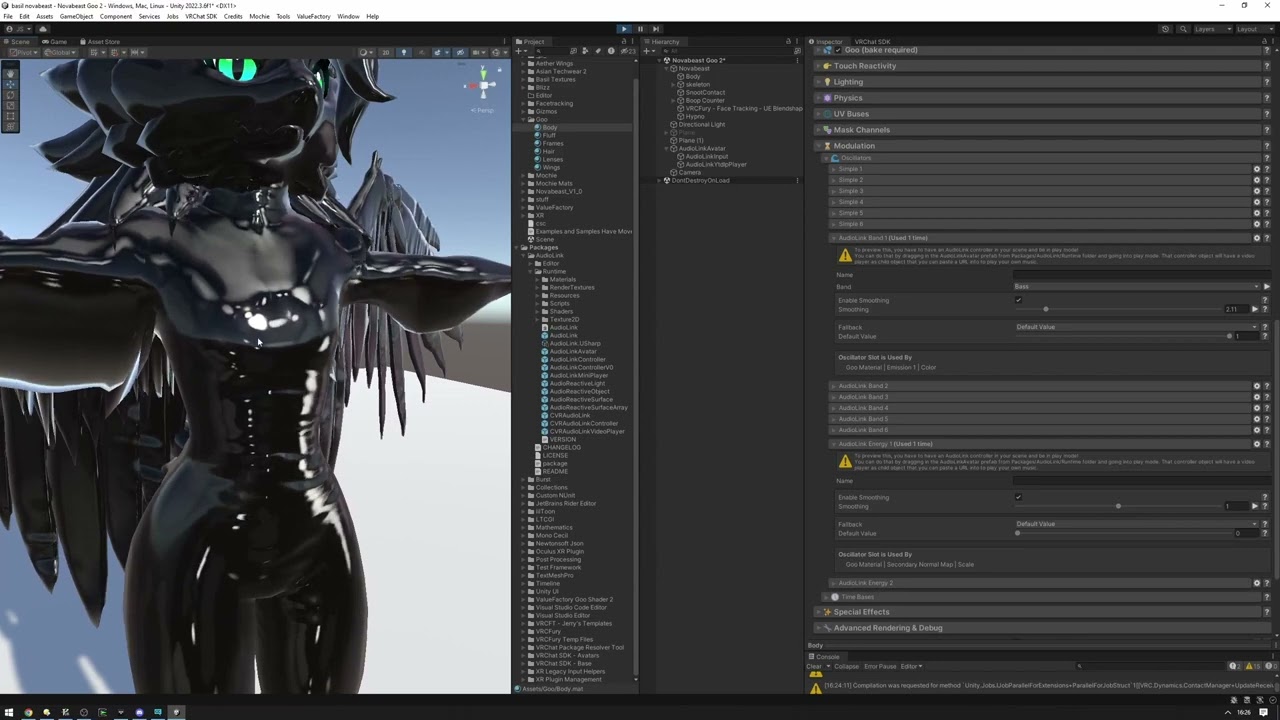Click the Console Clear button
The width and height of the screenshot is (1280, 720).
pos(814,666)
